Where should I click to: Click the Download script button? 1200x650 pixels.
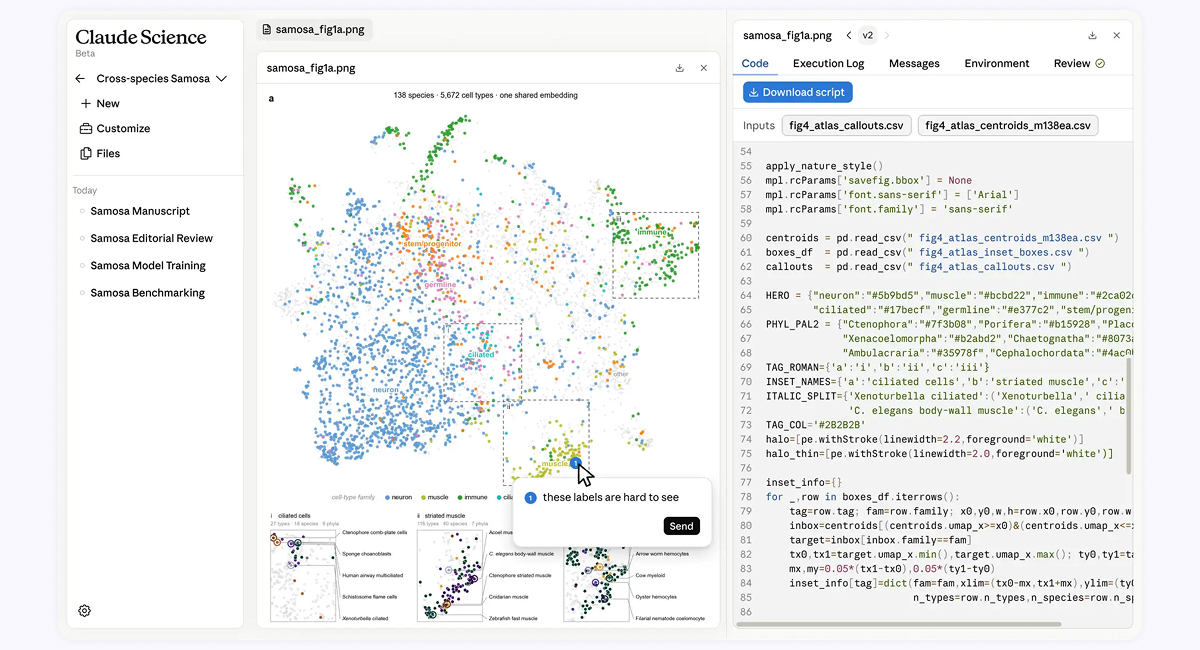pyautogui.click(x=798, y=92)
